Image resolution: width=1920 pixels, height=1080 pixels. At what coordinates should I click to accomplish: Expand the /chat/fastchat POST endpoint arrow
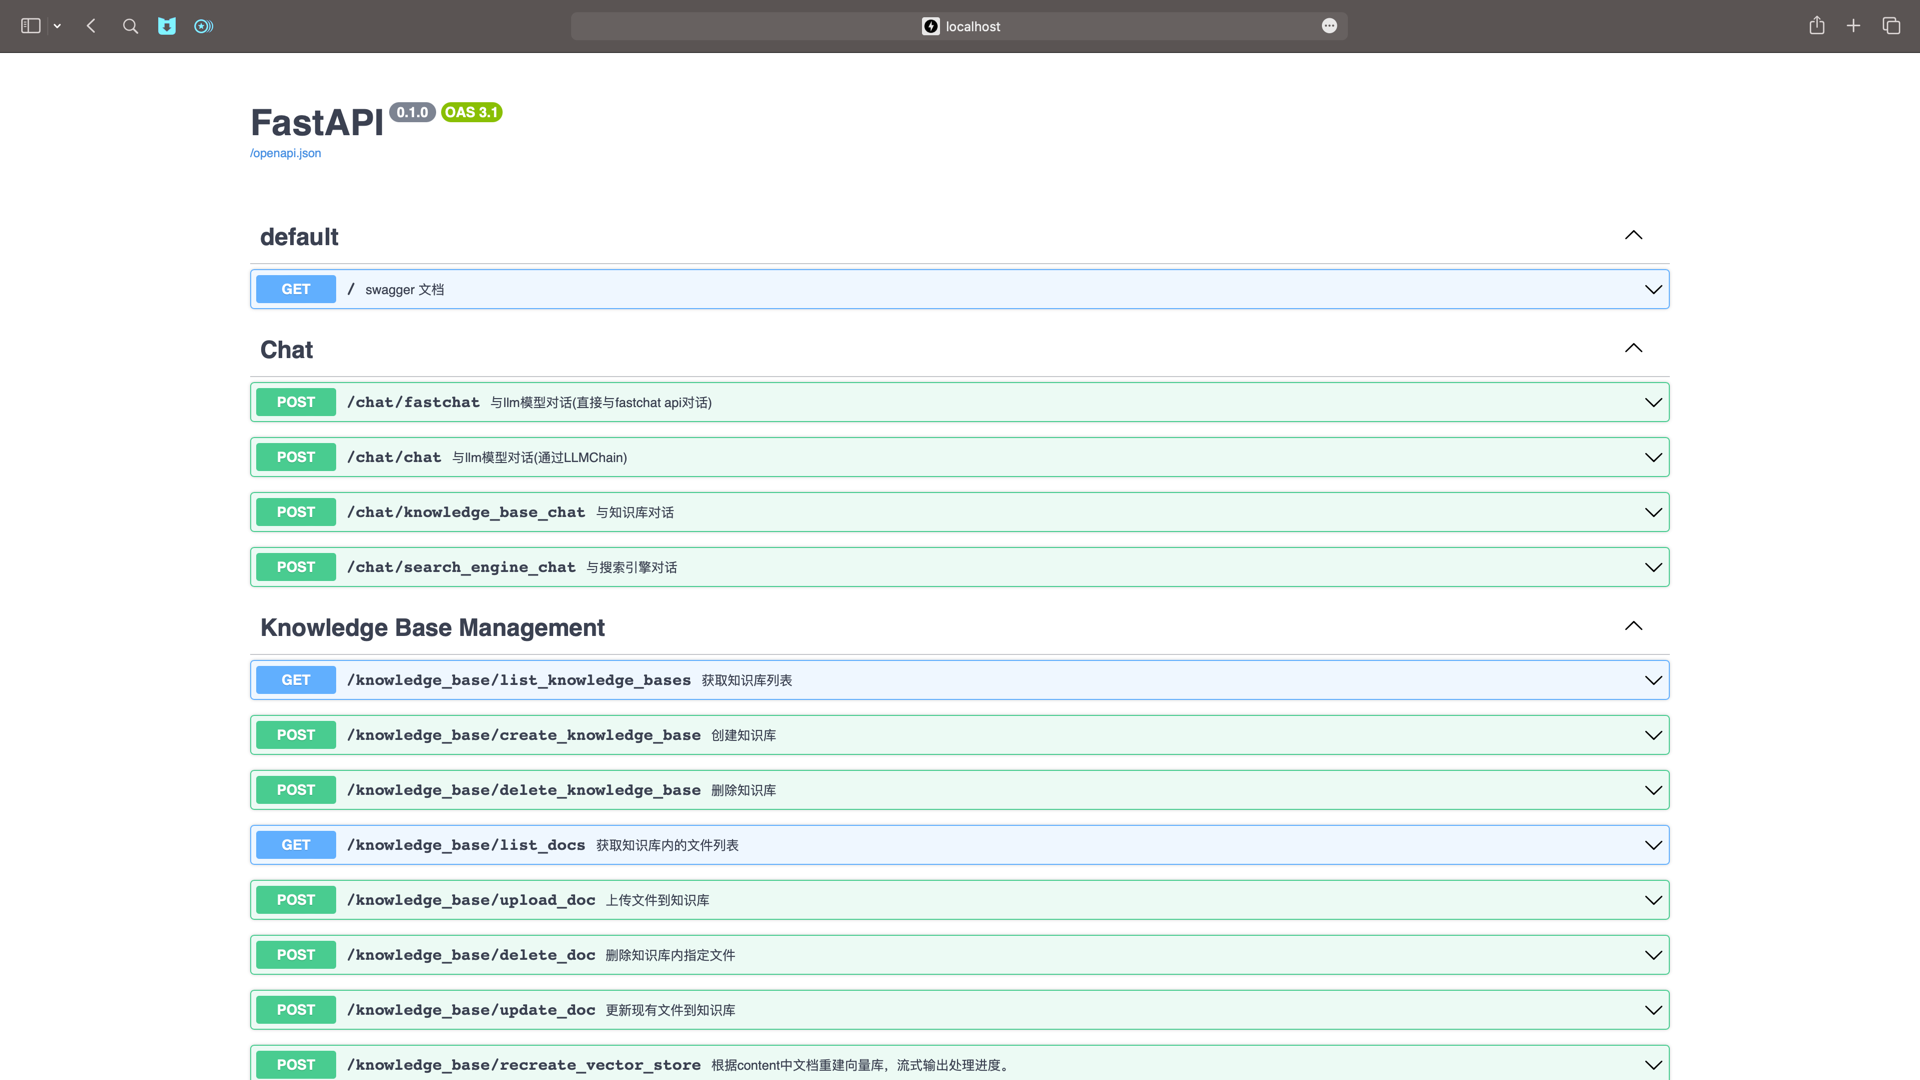[1653, 402]
